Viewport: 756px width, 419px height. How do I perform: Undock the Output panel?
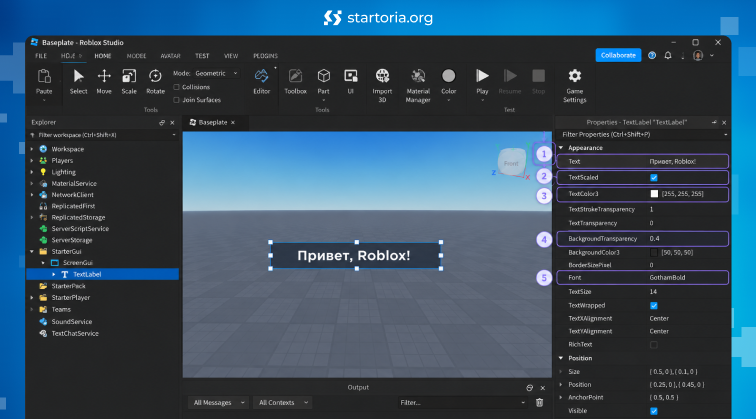click(529, 388)
